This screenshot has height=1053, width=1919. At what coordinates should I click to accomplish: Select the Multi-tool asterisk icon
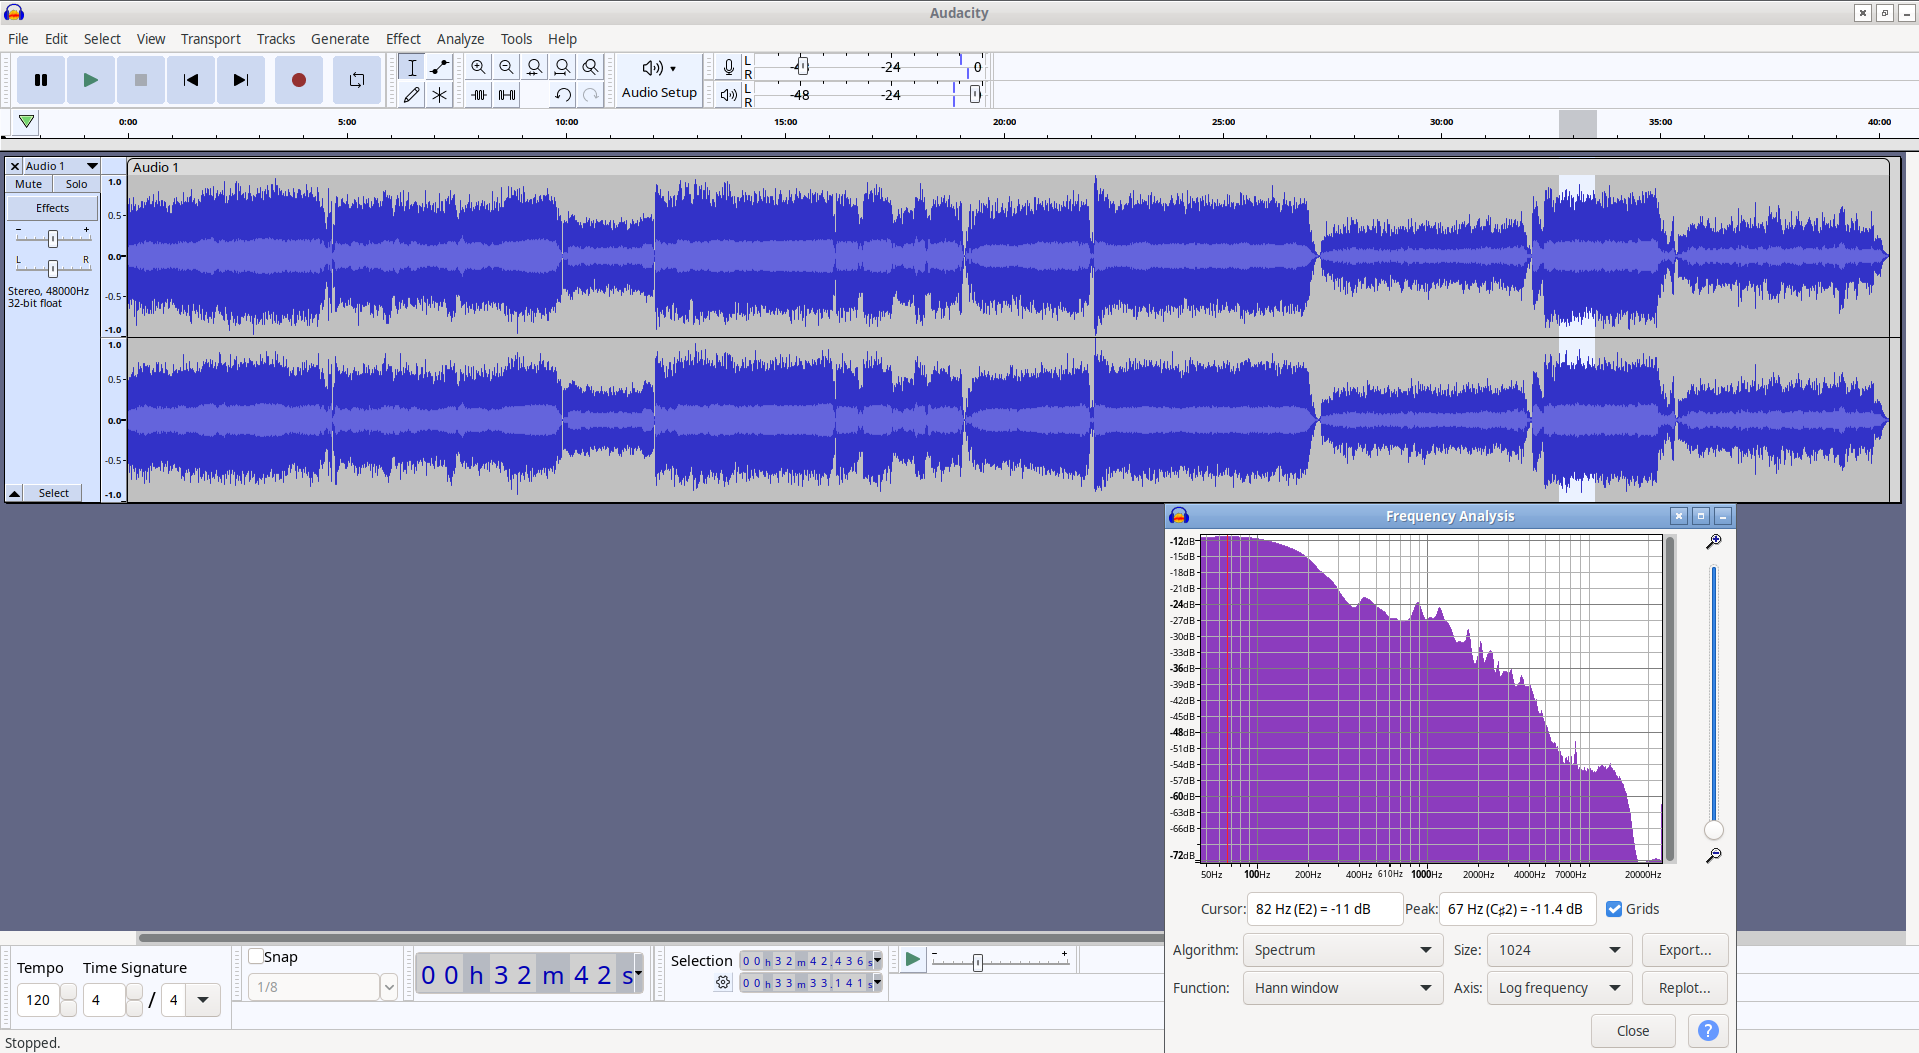[439, 95]
